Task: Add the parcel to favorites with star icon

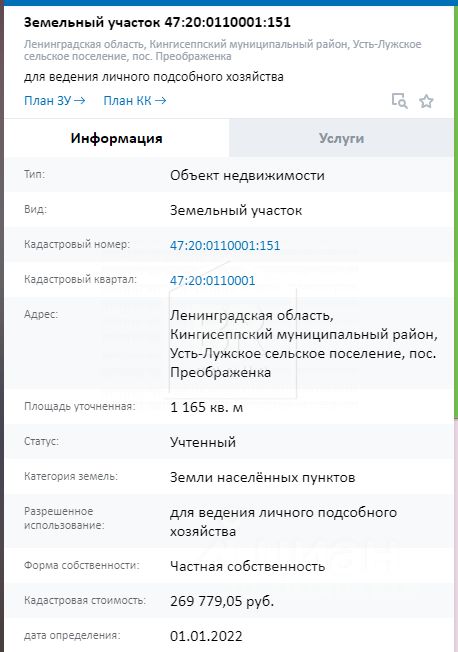Action: (x=426, y=101)
